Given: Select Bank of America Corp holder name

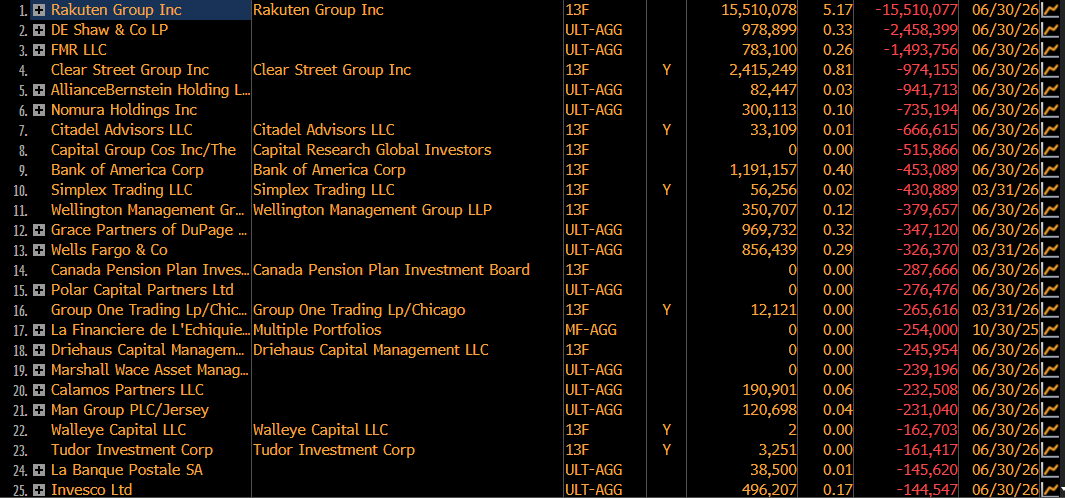Looking at the screenshot, I should [x=127, y=170].
